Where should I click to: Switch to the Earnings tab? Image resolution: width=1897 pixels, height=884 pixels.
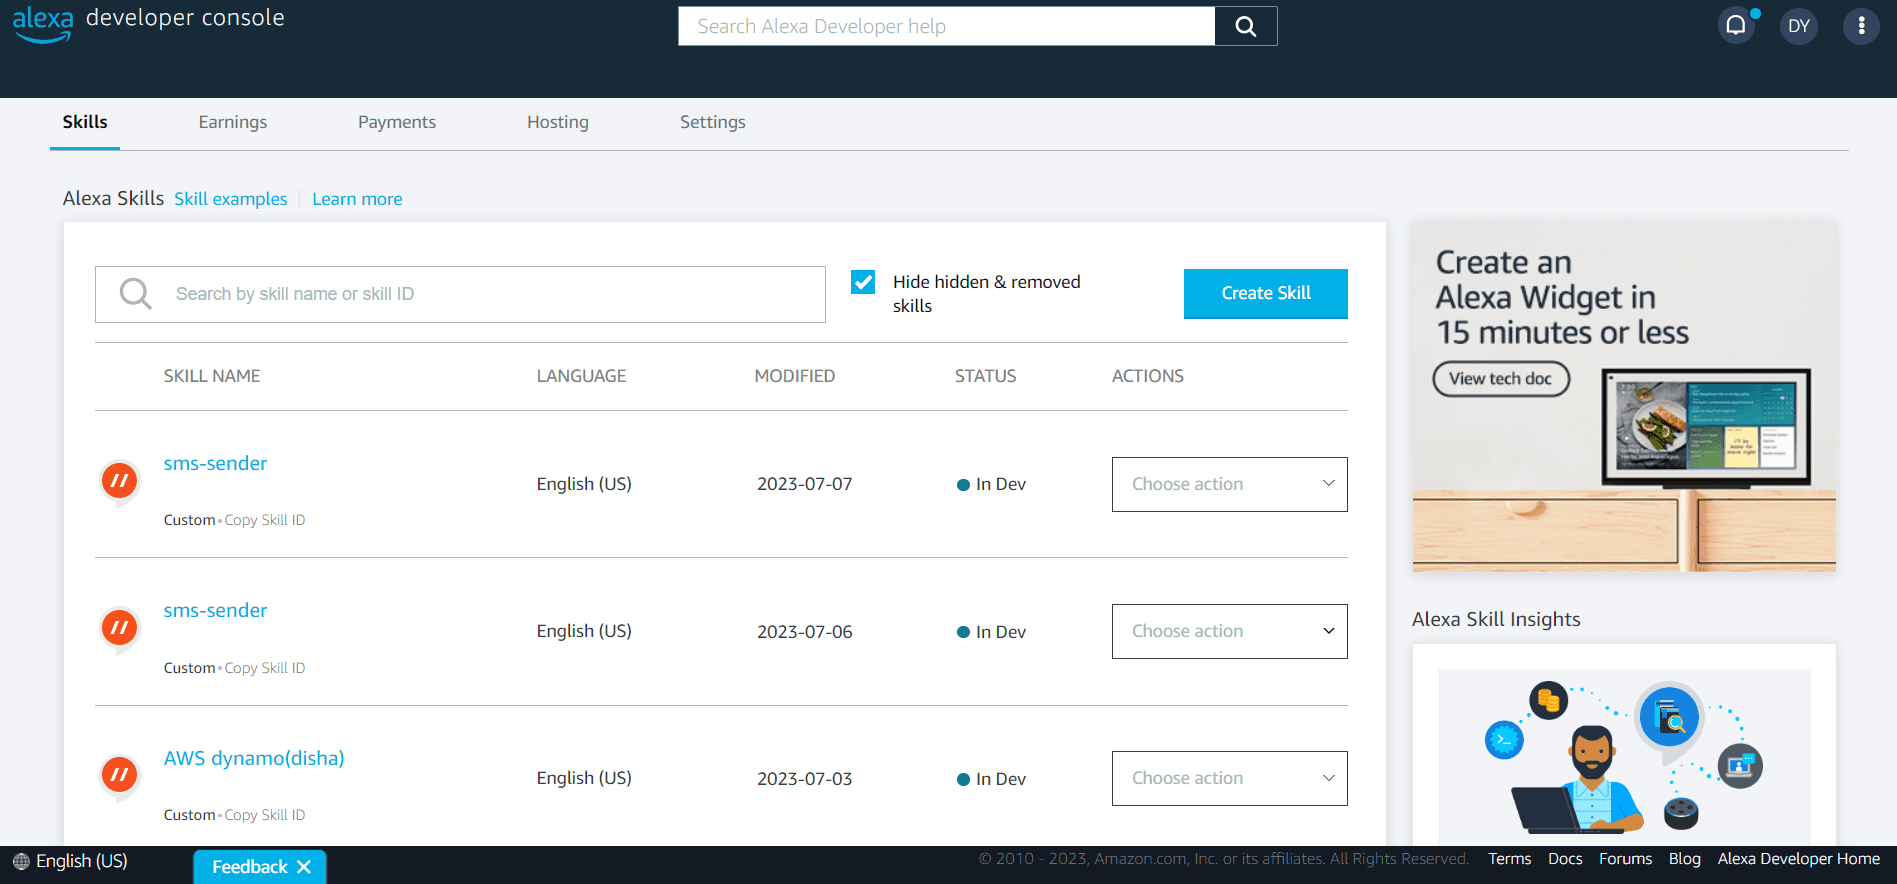pyautogui.click(x=232, y=122)
